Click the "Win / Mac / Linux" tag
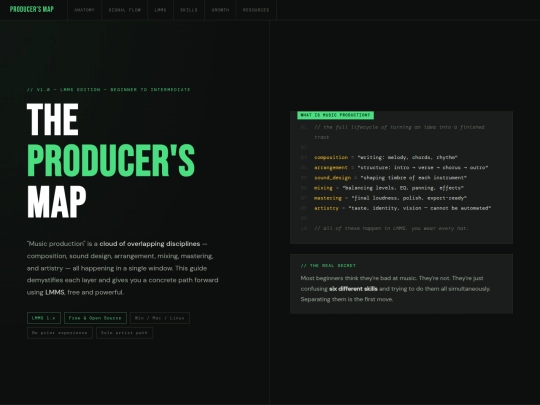This screenshot has width=540, height=405. click(x=160, y=318)
